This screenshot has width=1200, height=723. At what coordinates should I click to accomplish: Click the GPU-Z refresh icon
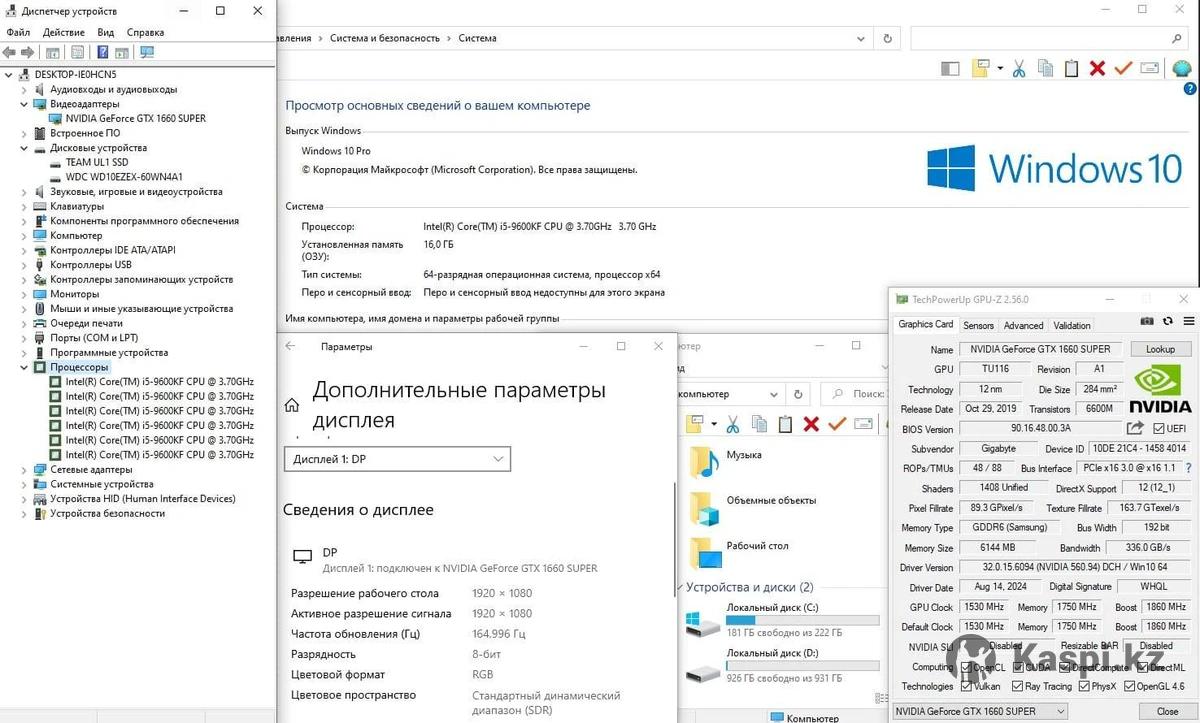pos(1168,322)
